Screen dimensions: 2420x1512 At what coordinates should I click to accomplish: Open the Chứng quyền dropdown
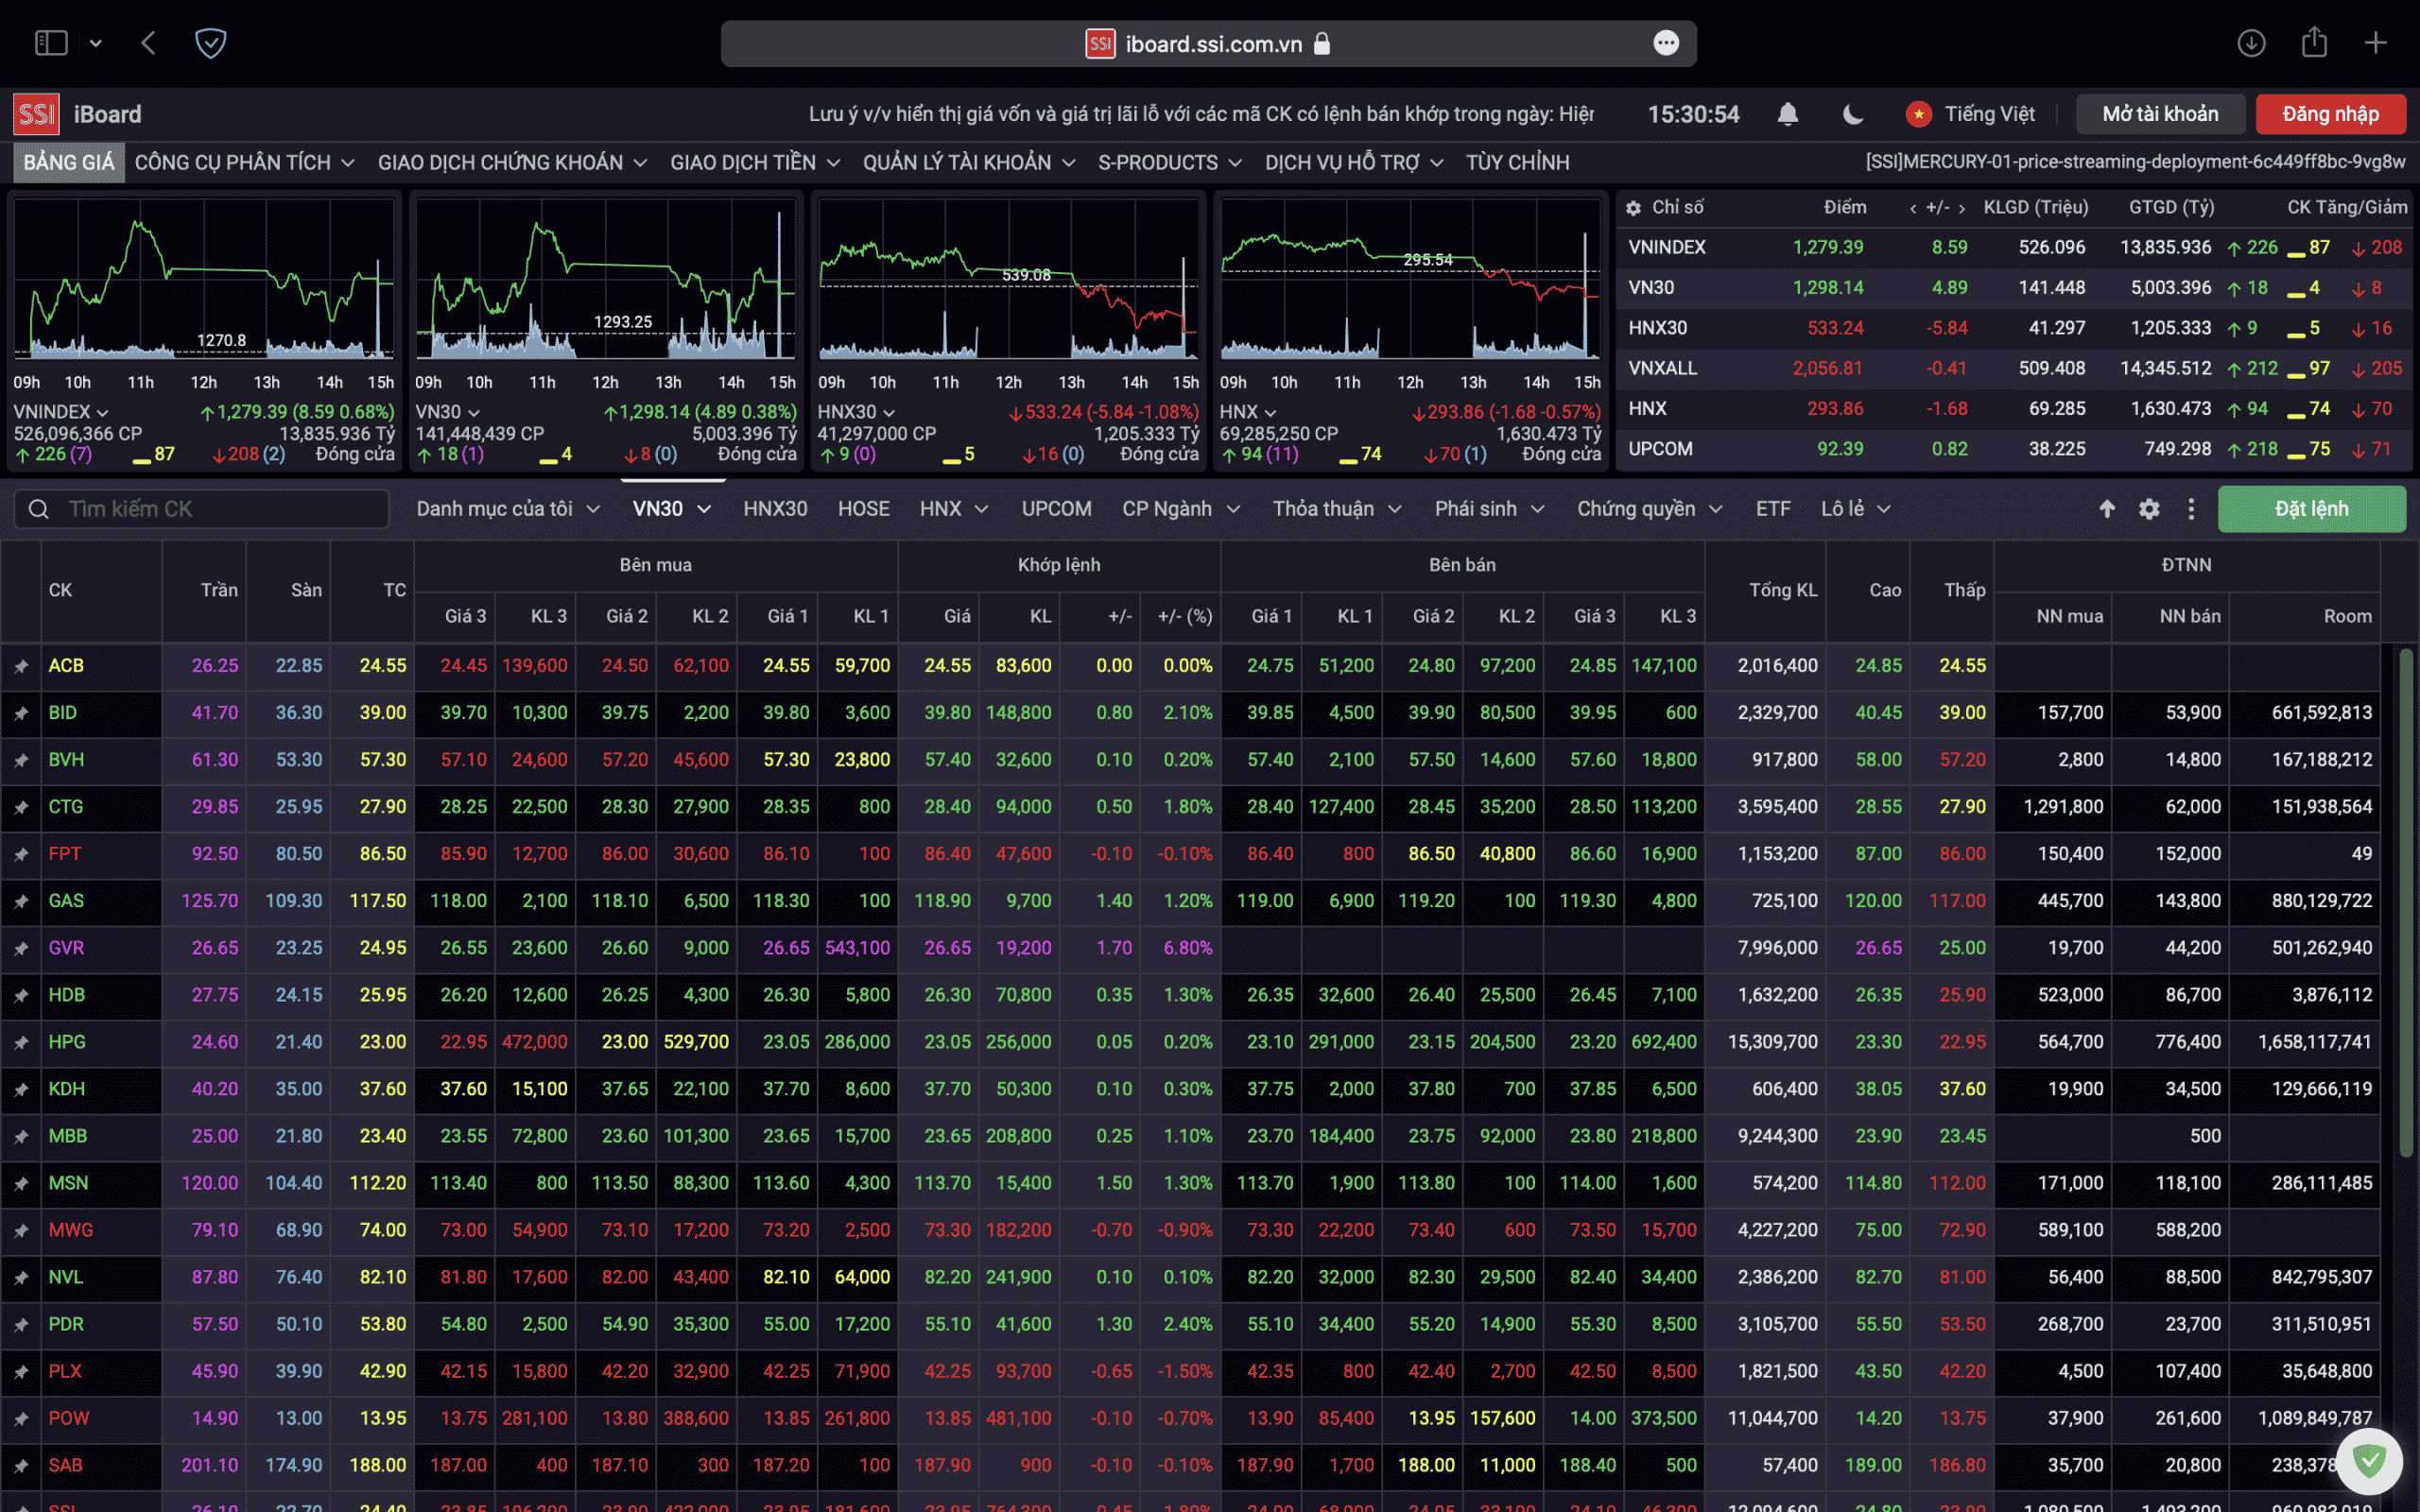point(1650,509)
